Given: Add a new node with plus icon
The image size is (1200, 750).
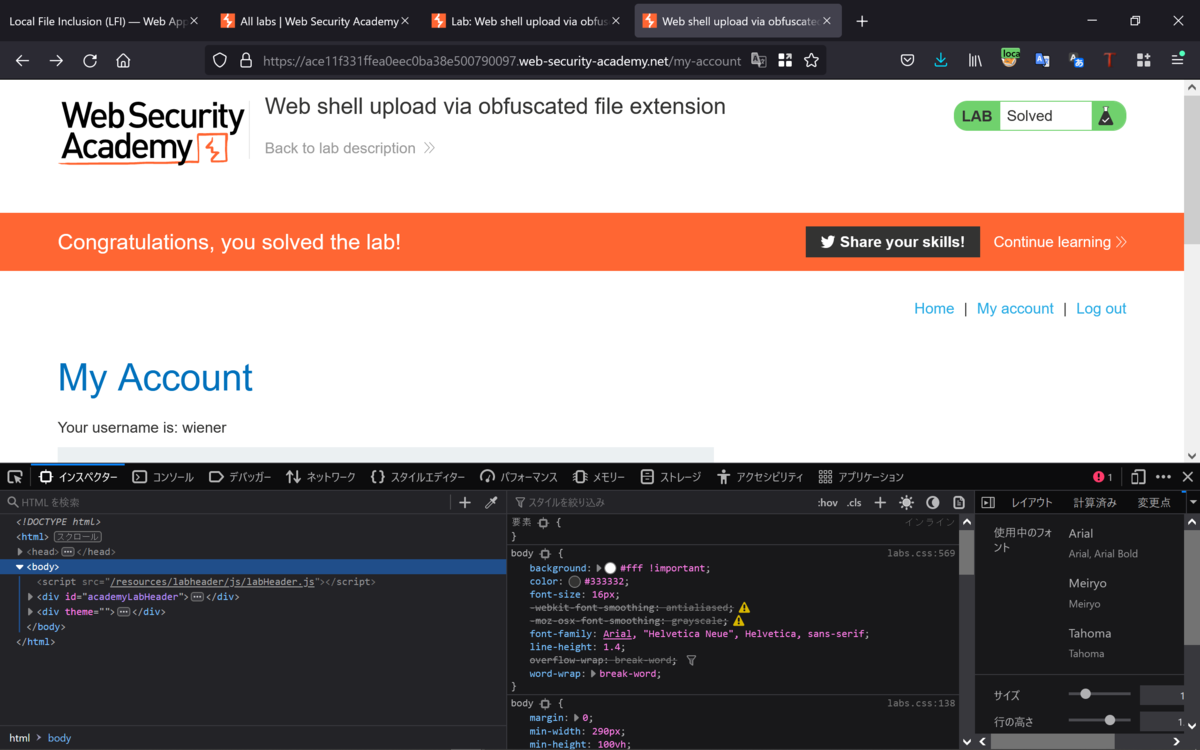Looking at the screenshot, I should pyautogui.click(x=465, y=503).
